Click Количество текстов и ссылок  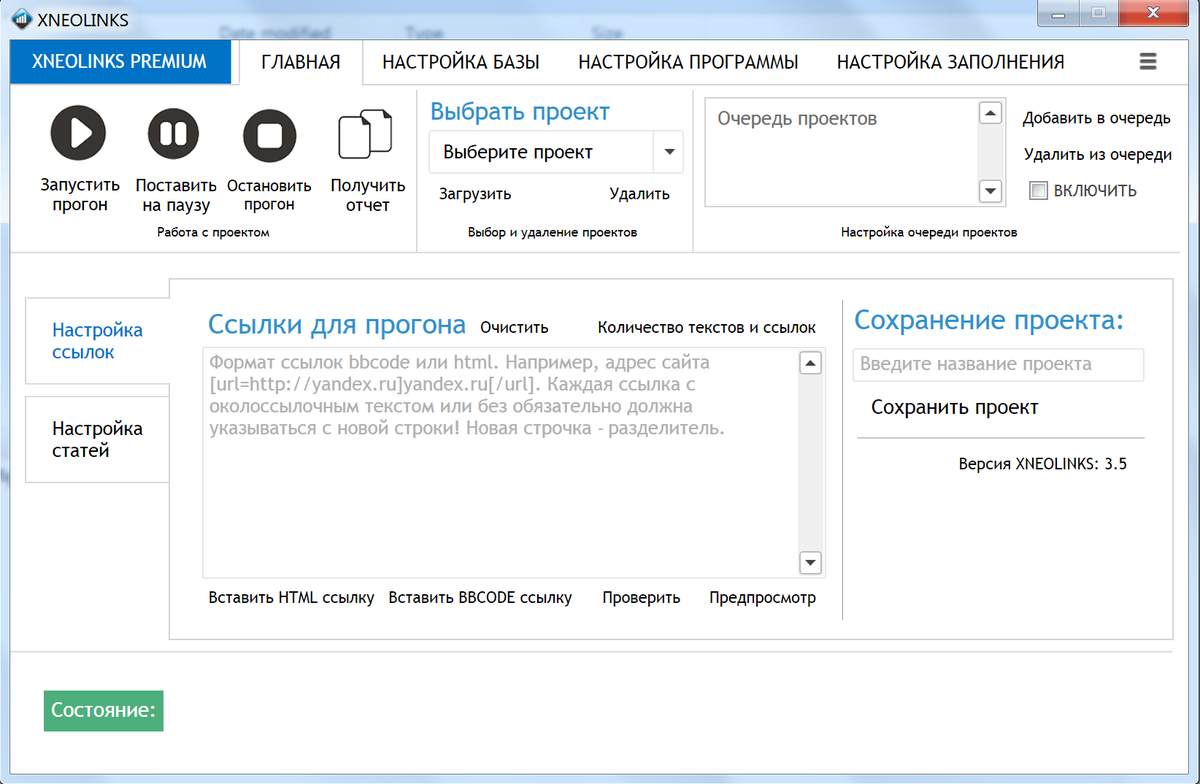click(x=706, y=327)
